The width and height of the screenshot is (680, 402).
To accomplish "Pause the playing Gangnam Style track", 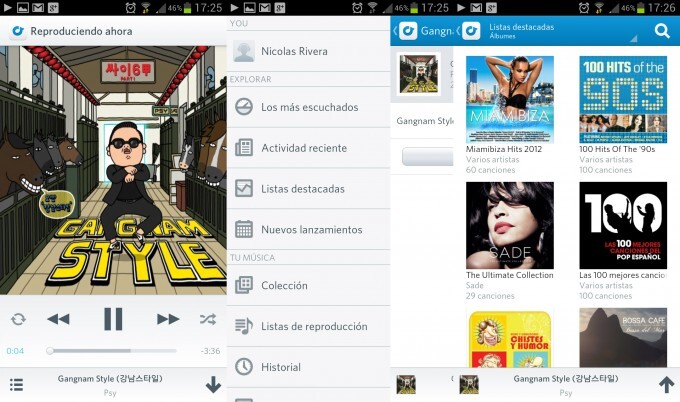I will tap(113, 319).
